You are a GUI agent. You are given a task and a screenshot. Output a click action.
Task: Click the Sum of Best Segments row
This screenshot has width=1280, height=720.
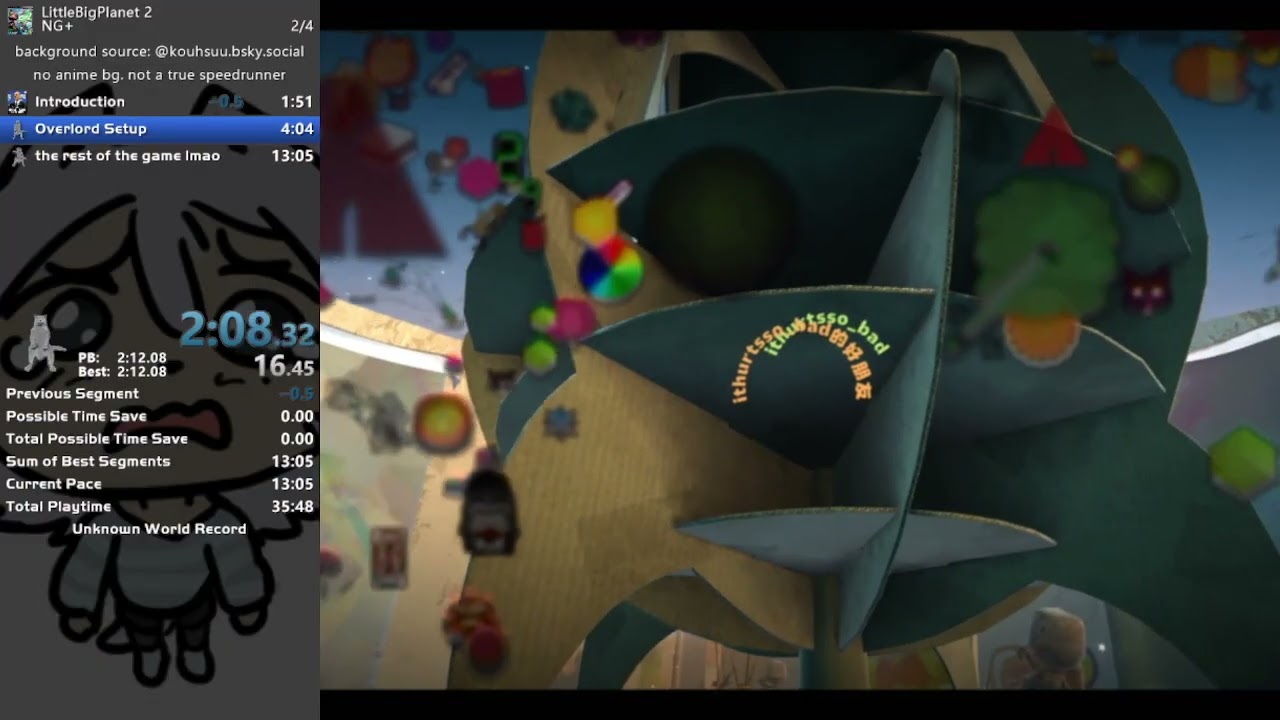[x=160, y=461]
